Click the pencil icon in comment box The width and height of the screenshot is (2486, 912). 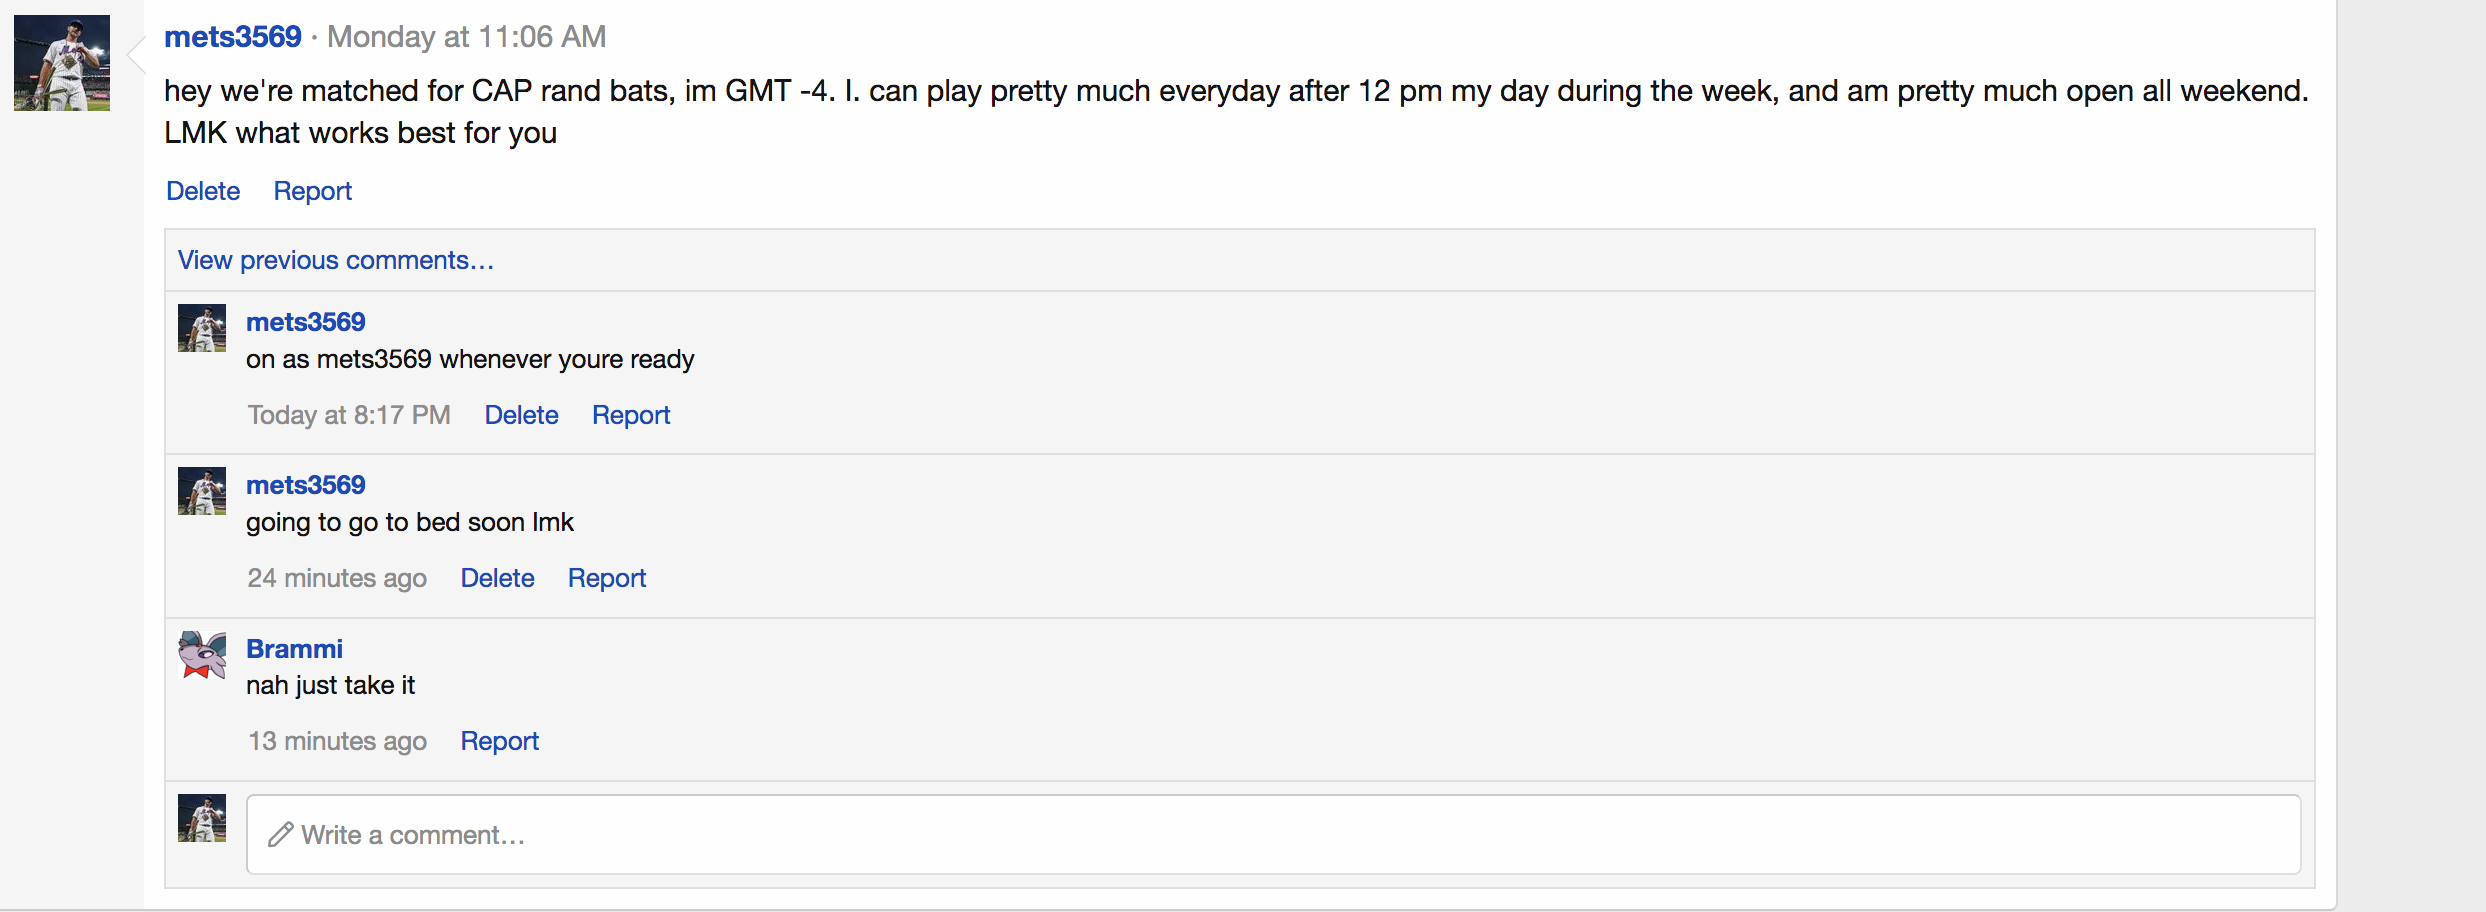coord(281,835)
